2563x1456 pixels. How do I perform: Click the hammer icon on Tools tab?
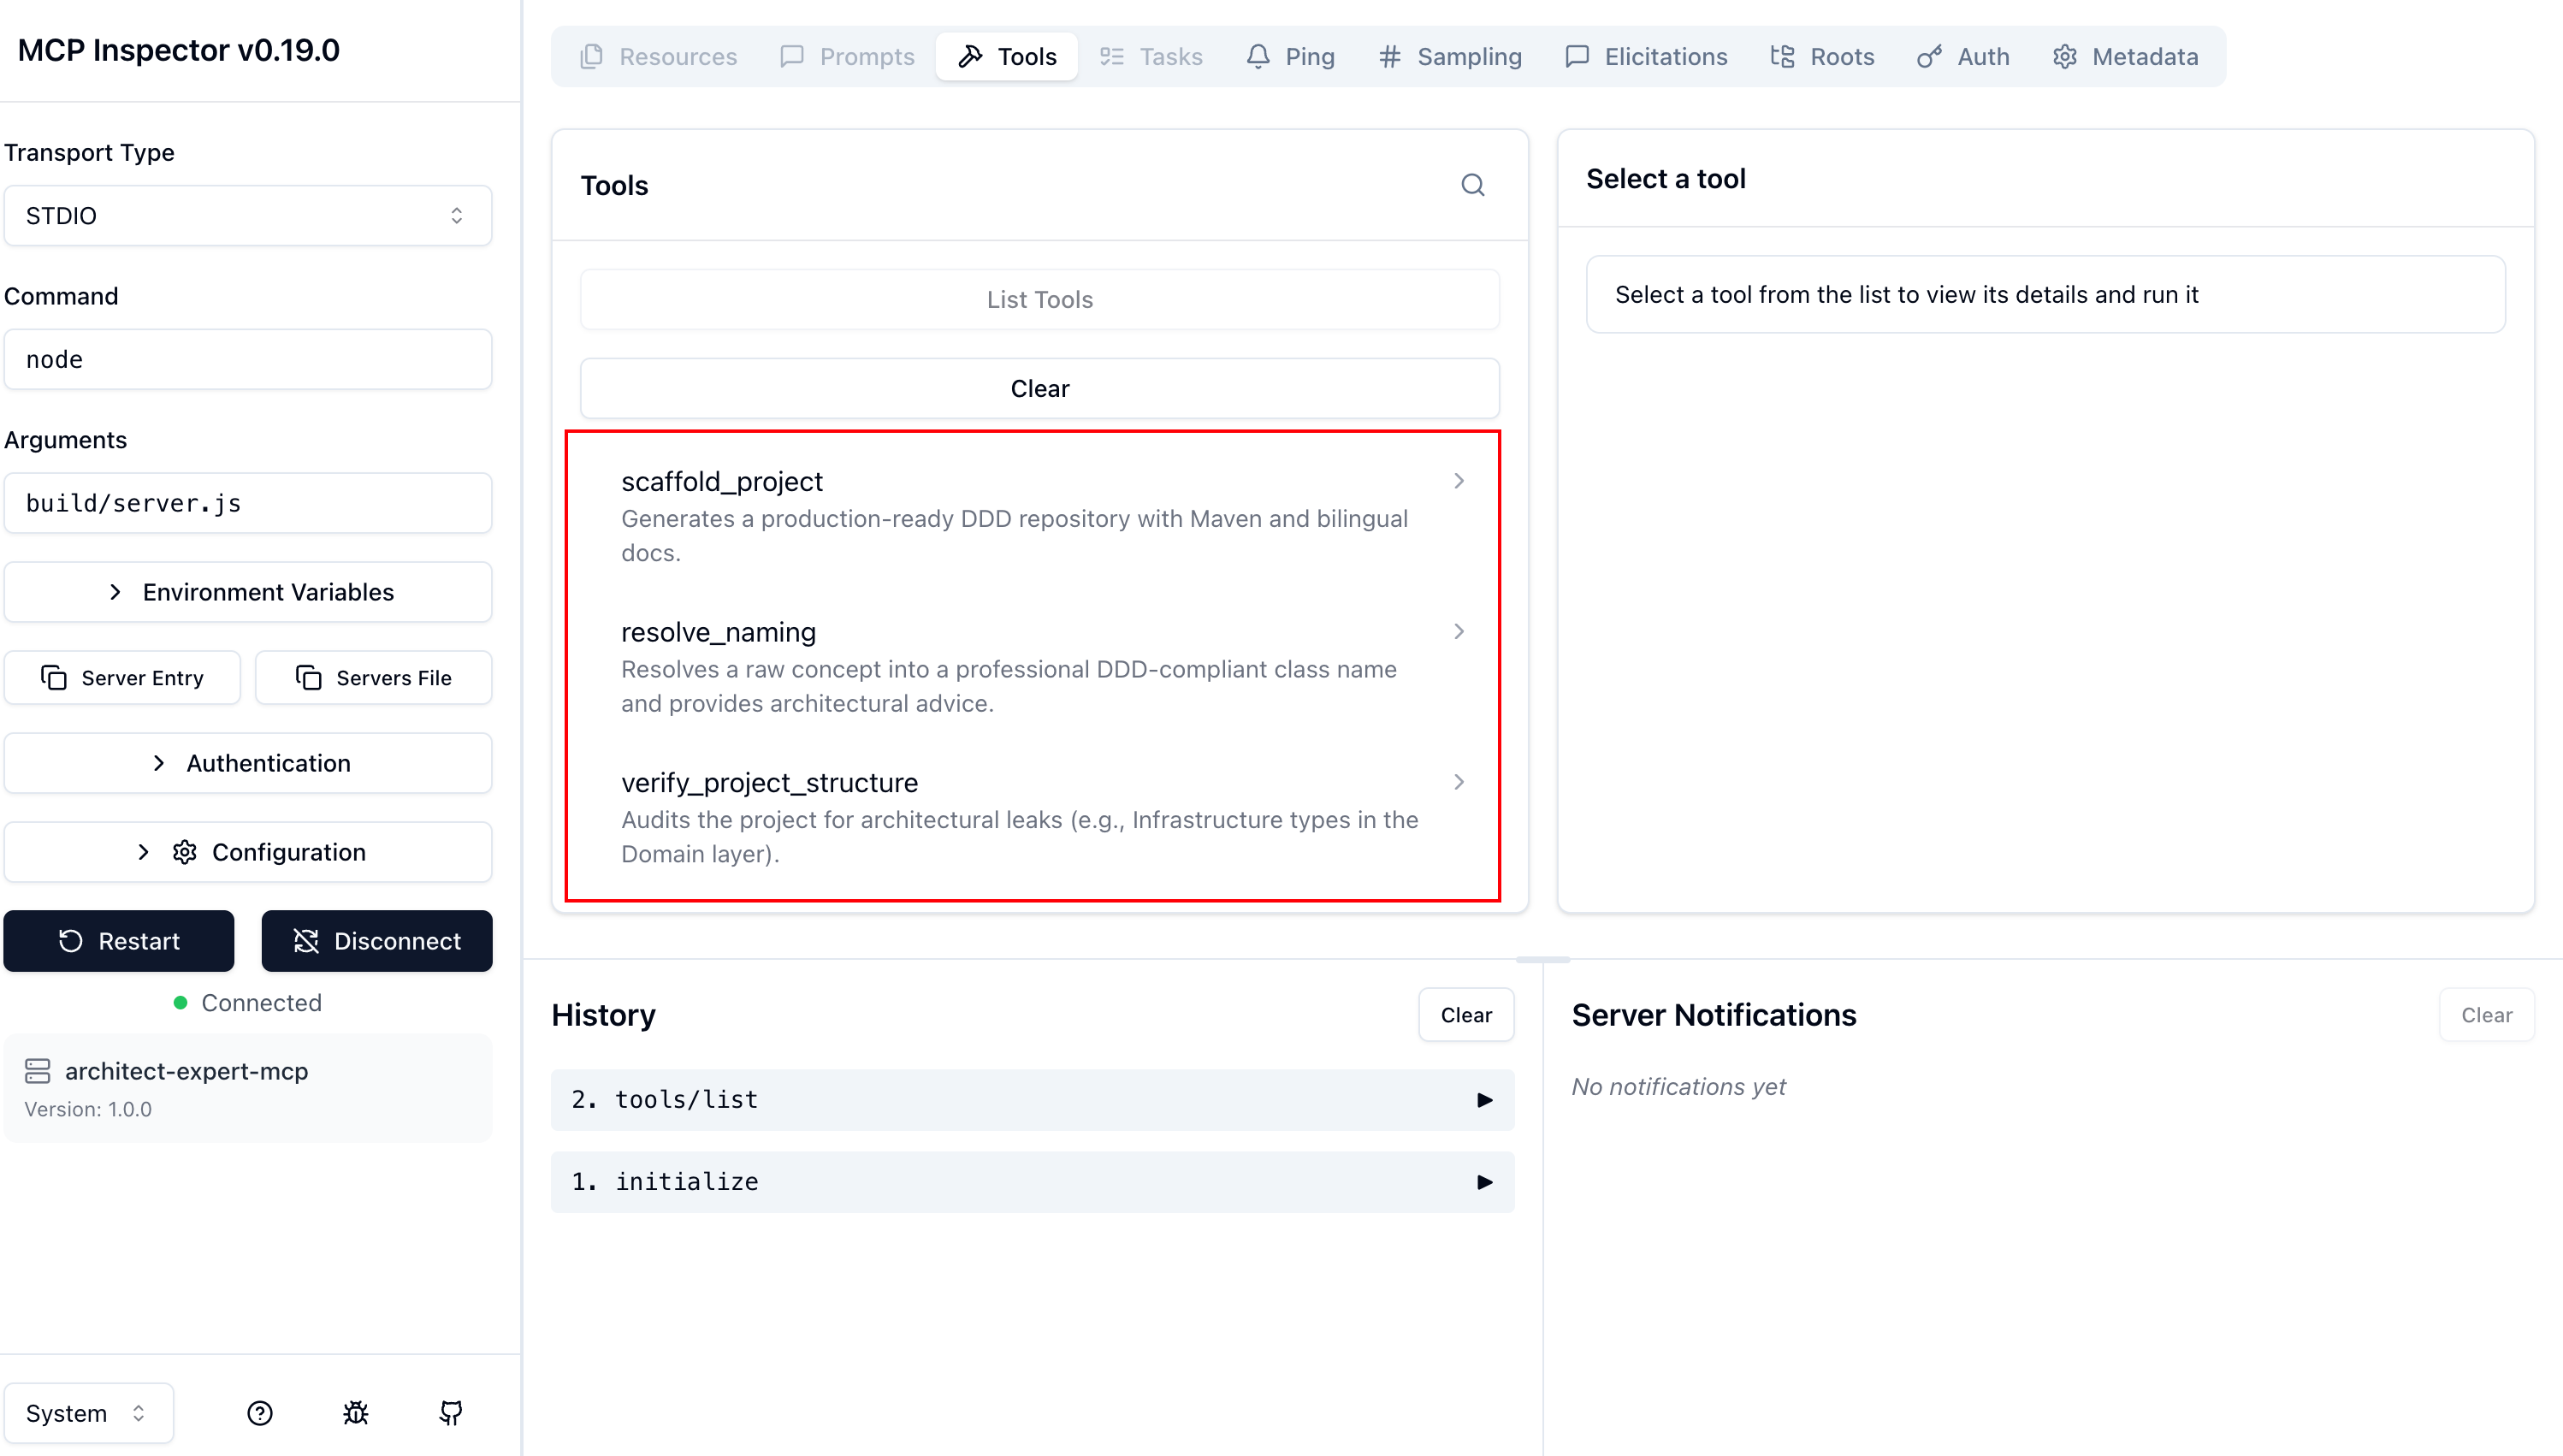click(970, 57)
